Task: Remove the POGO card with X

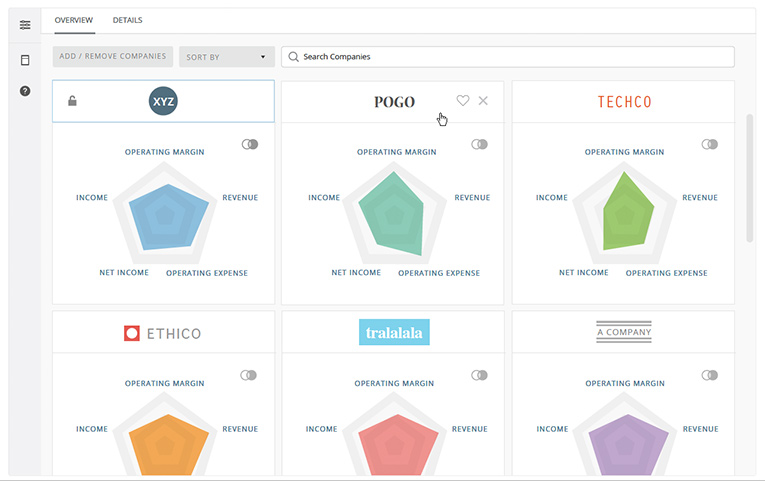Action: coord(483,100)
